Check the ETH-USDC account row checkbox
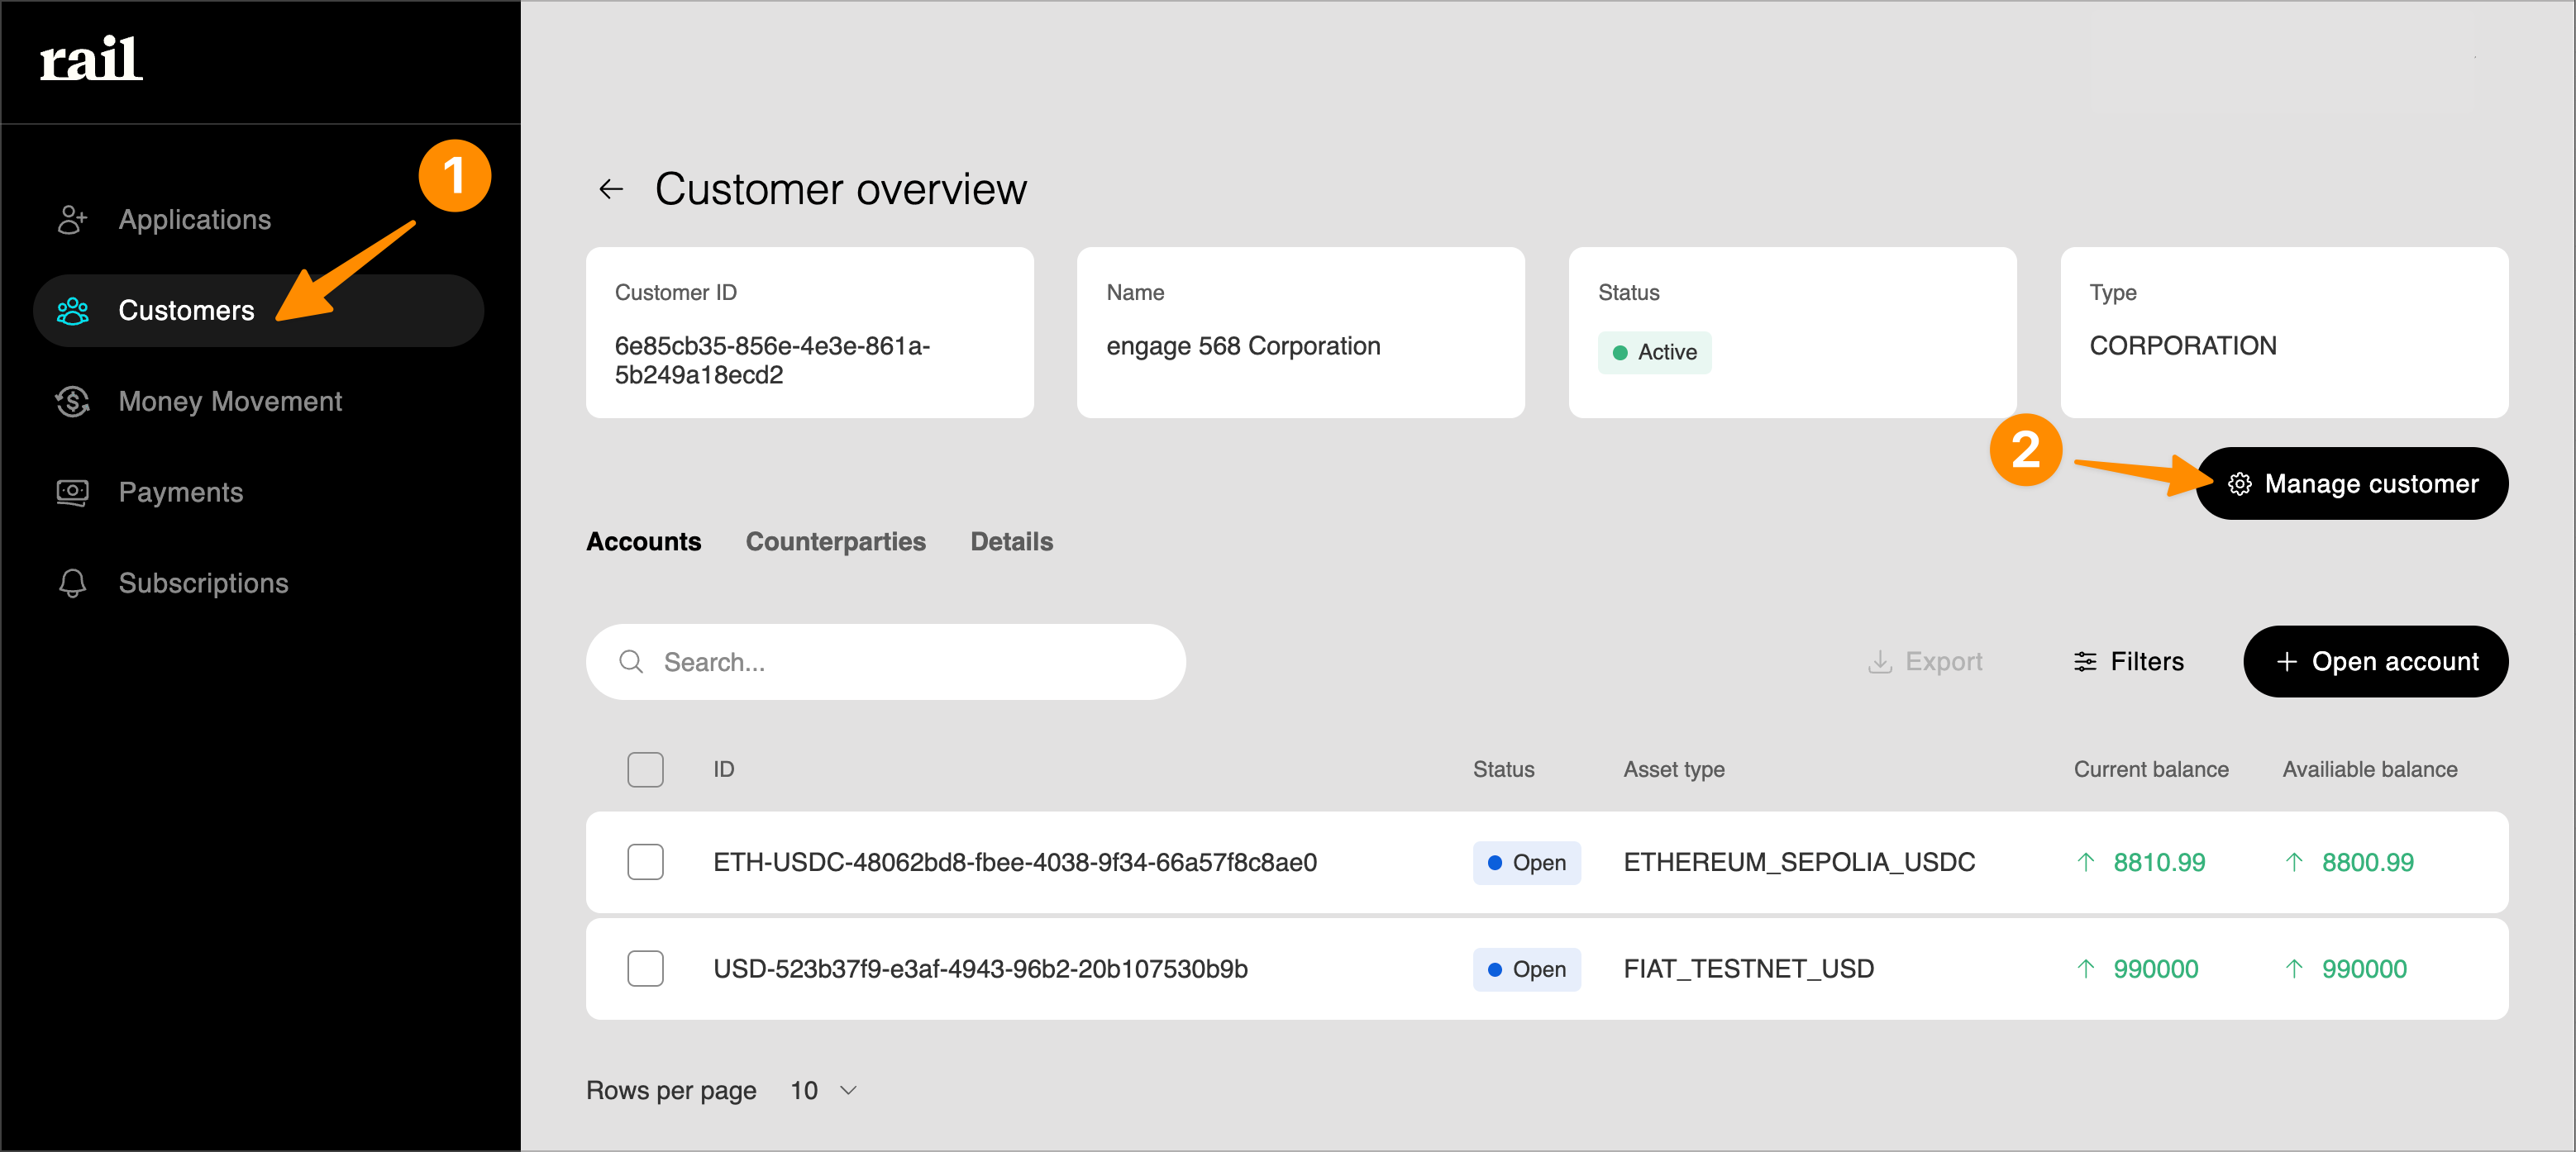Viewport: 2576px width, 1152px height. 645,862
